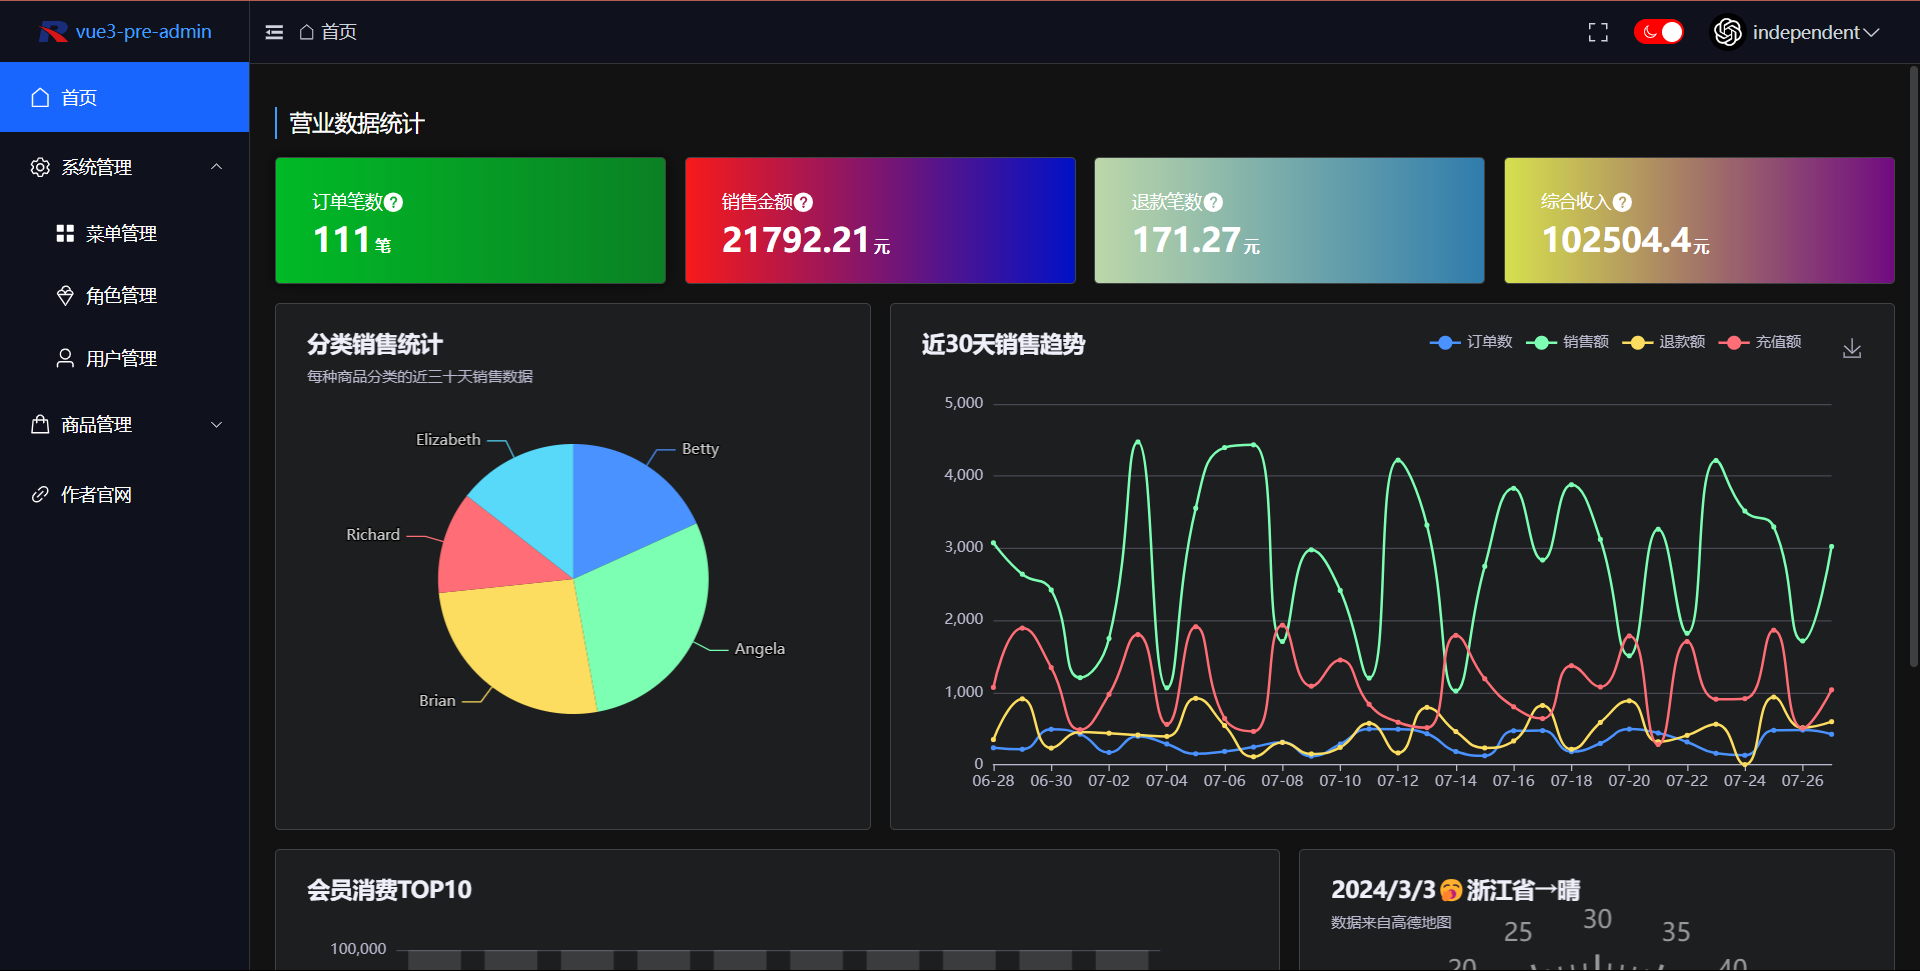
Task: Click the user avatar icon
Action: coord(1727,32)
